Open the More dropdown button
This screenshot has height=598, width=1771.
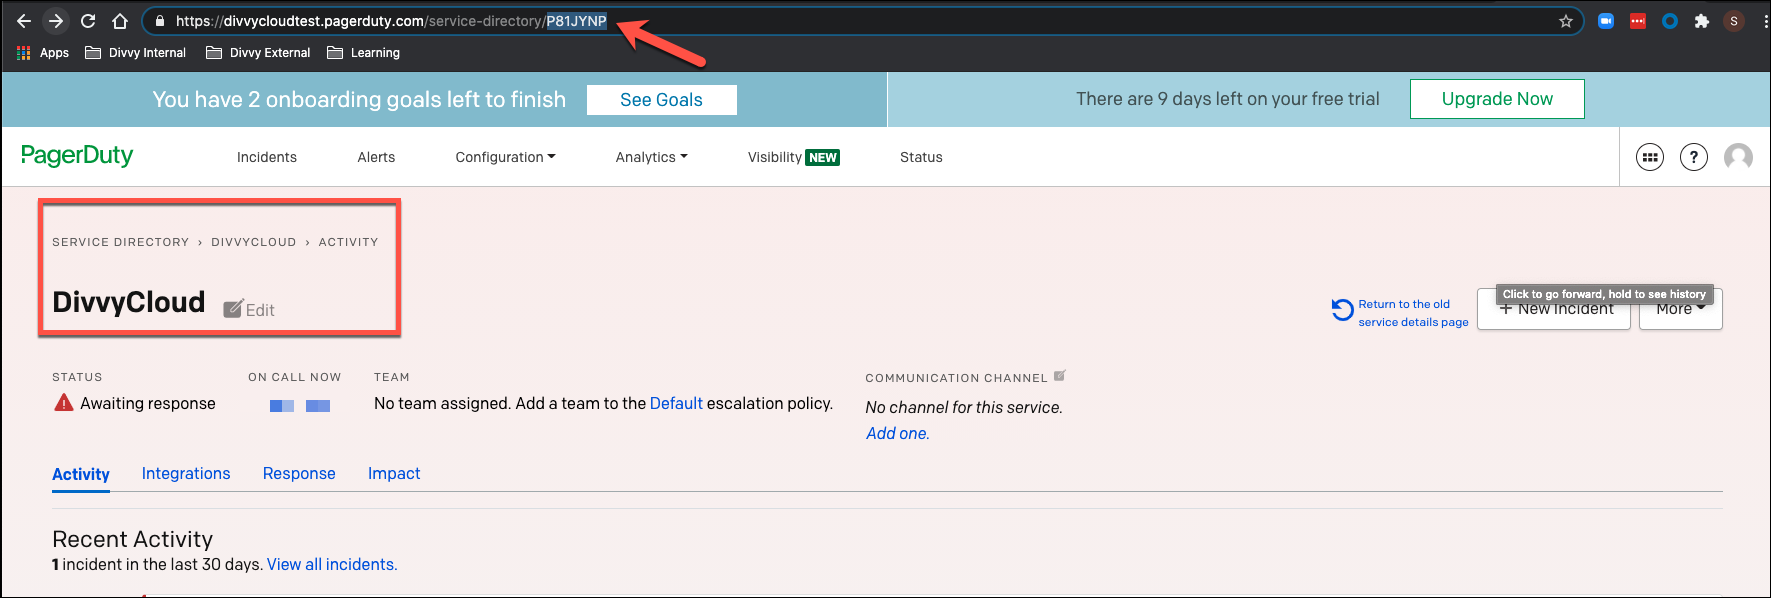[1681, 310]
